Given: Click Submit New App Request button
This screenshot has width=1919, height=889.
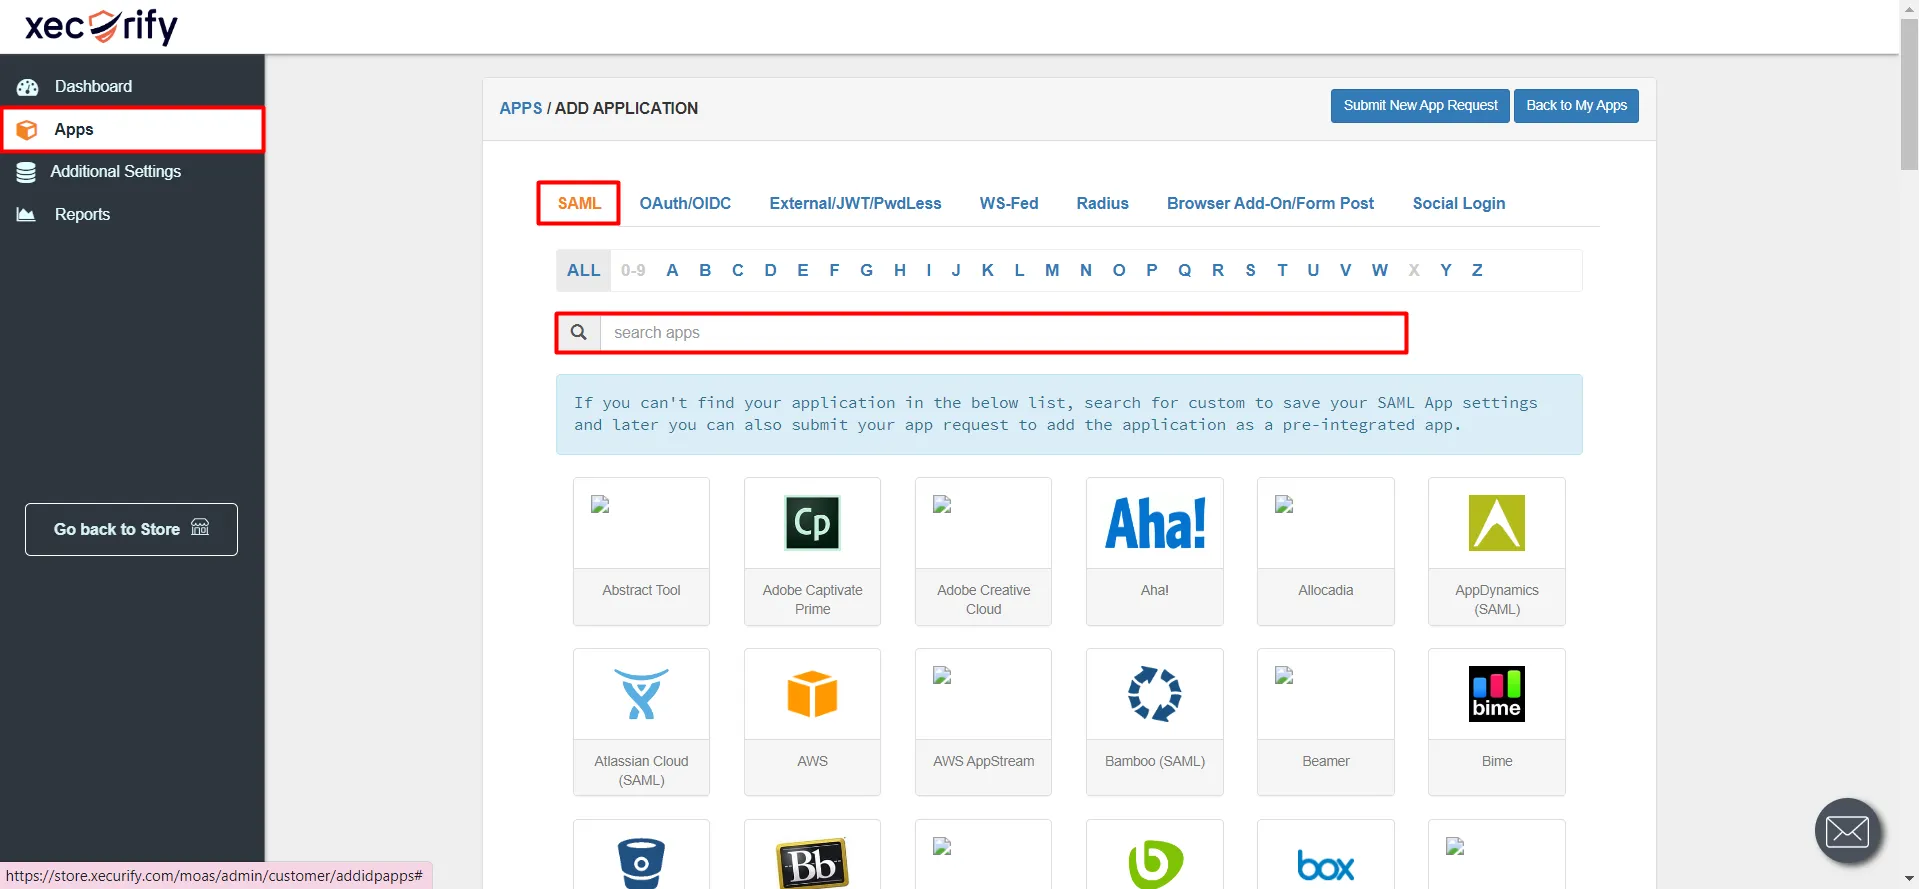Looking at the screenshot, I should tap(1420, 106).
